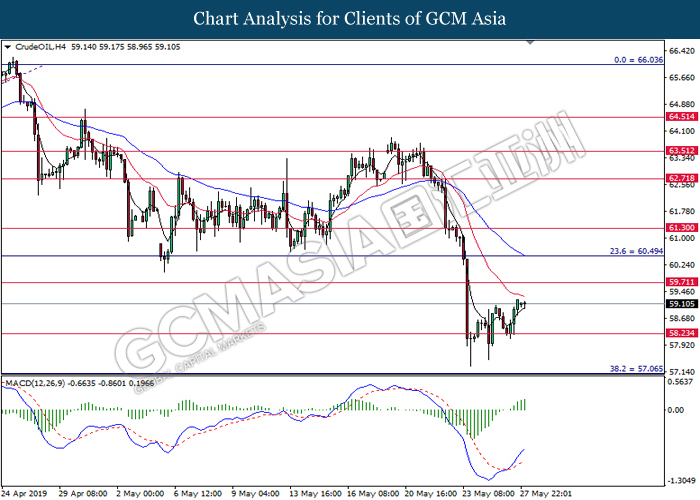Image resolution: width=700 pixels, height=500 pixels.
Task: Click the red 63.512 price tag
Action: pos(679,152)
